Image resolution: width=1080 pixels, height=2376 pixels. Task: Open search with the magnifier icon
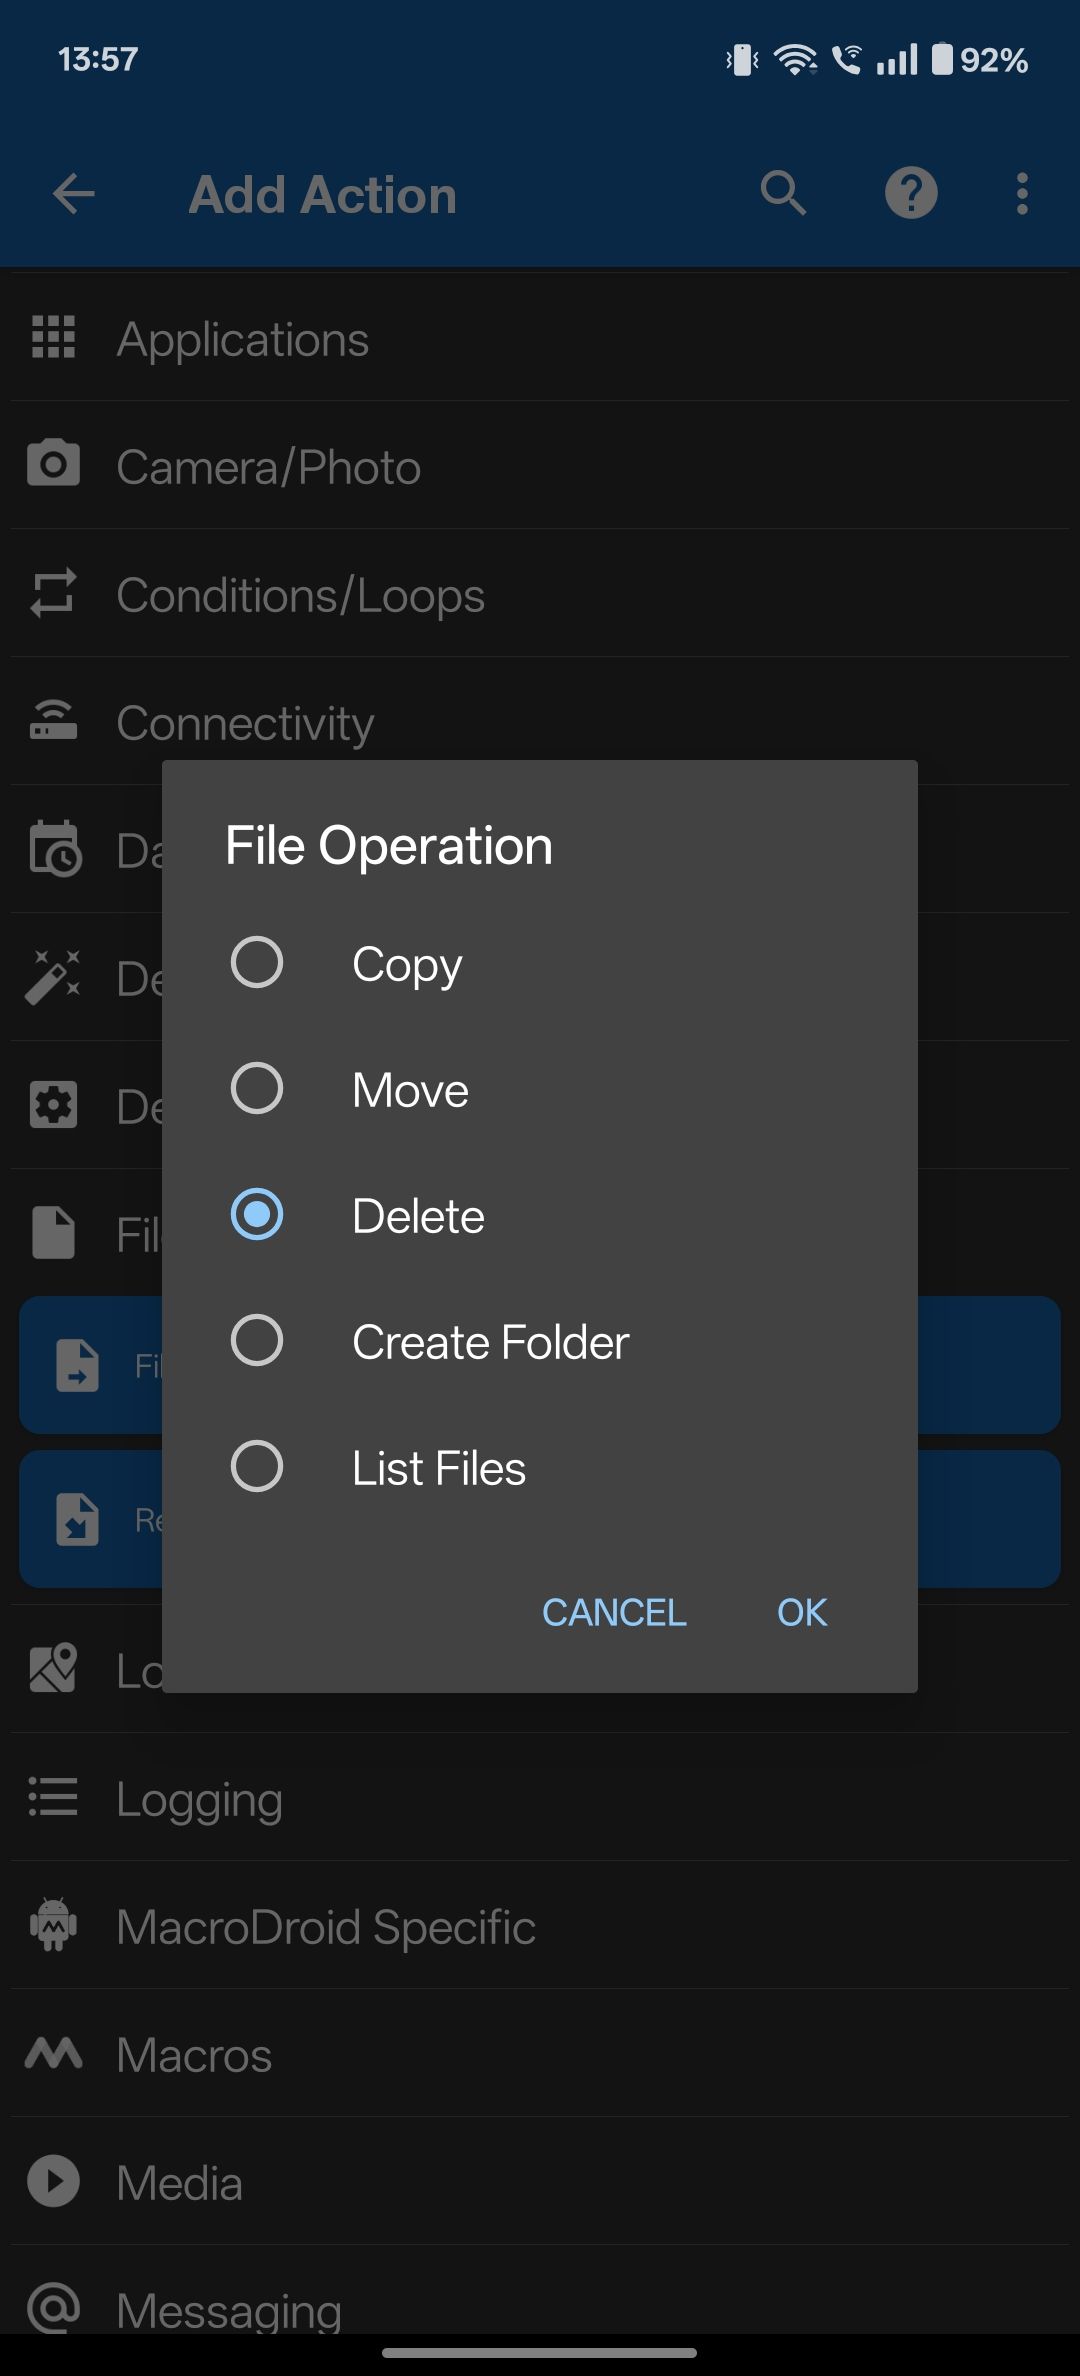click(x=783, y=193)
